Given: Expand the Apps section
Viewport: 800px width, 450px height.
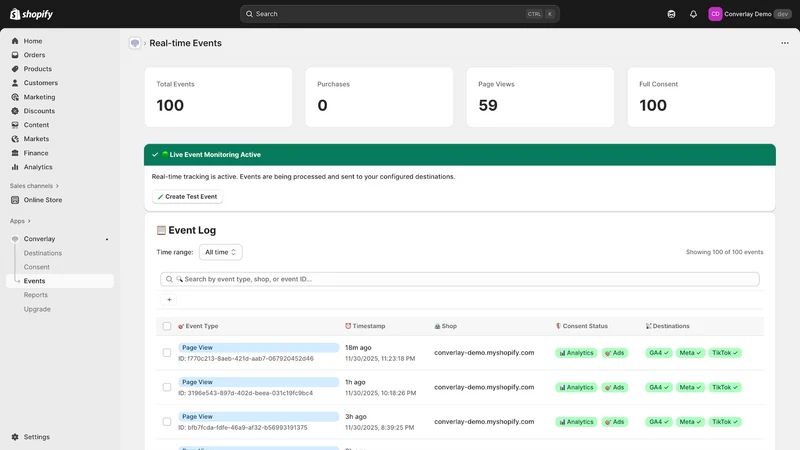Looking at the screenshot, I should (x=20, y=221).
